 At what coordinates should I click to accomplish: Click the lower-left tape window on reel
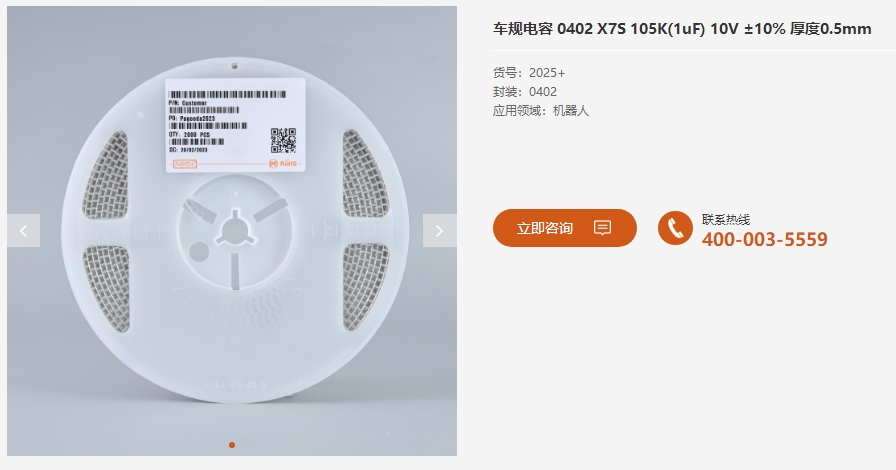tap(106, 289)
